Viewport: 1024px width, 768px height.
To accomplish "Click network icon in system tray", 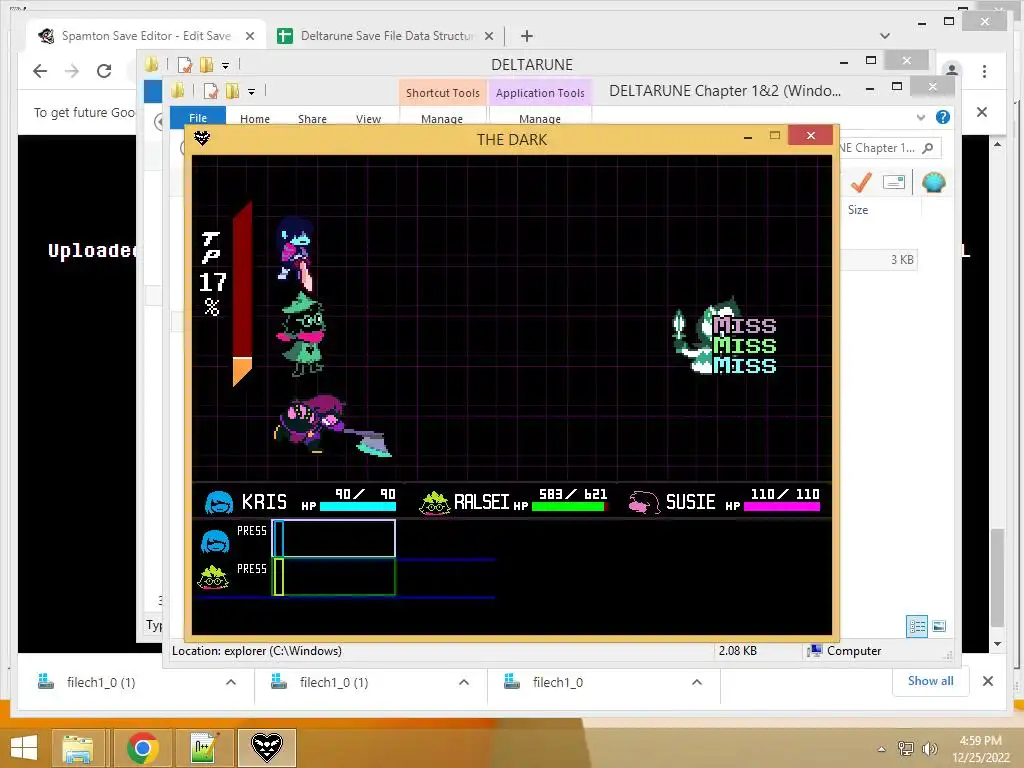I will [906, 748].
